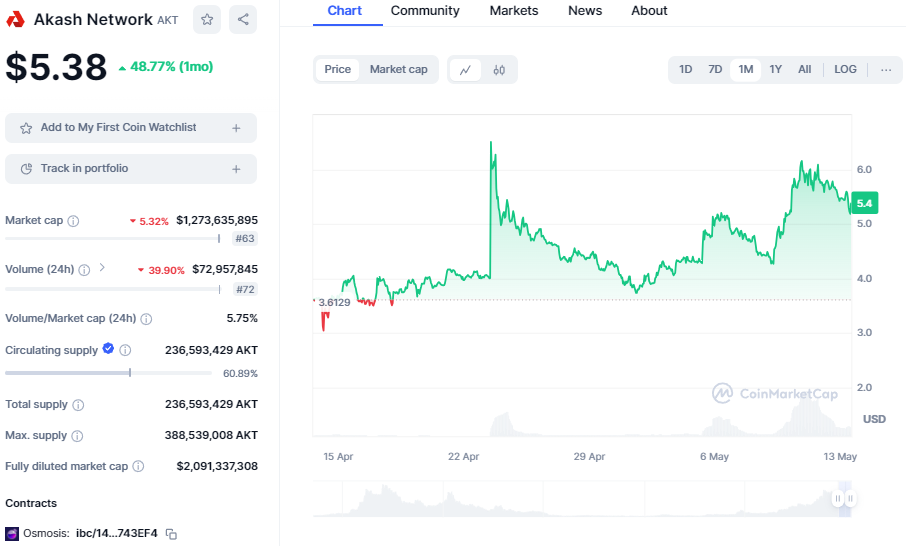
Task: Click the Osmosis chain icon
Action: 12,534
